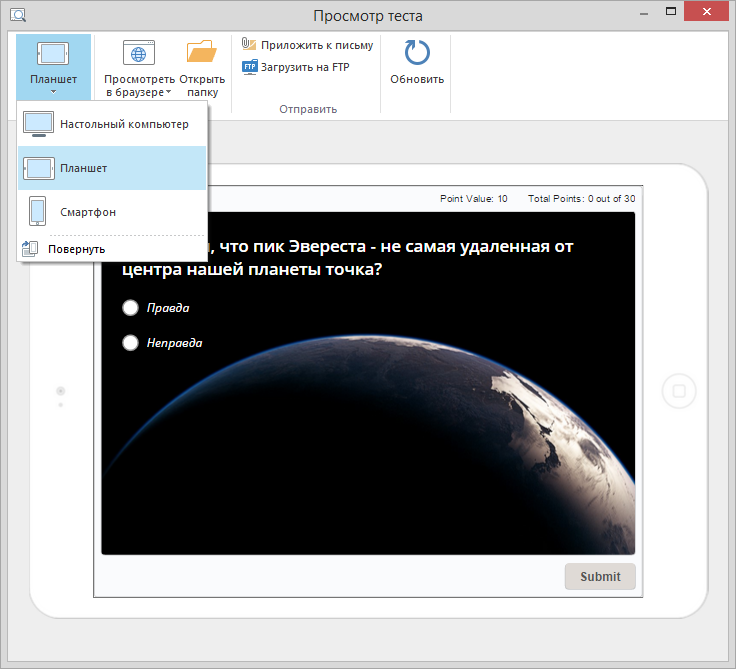736x669 pixels.
Task: Click the tablet home button
Action: click(x=679, y=391)
